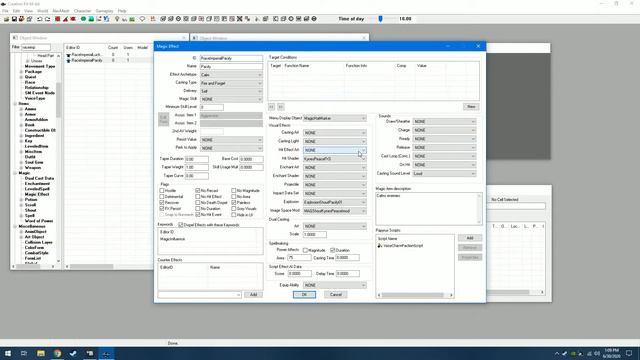Open the Image Space Mod dropdown
The image size is (640, 360).
(334, 211)
